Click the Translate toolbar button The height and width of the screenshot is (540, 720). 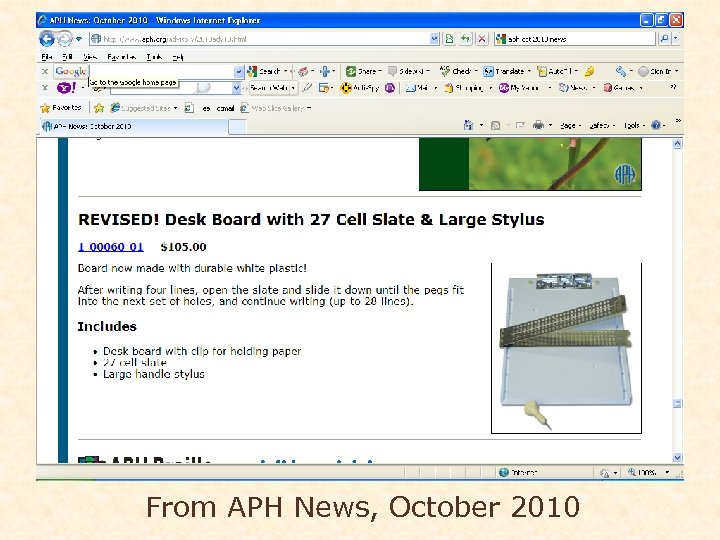(507, 71)
